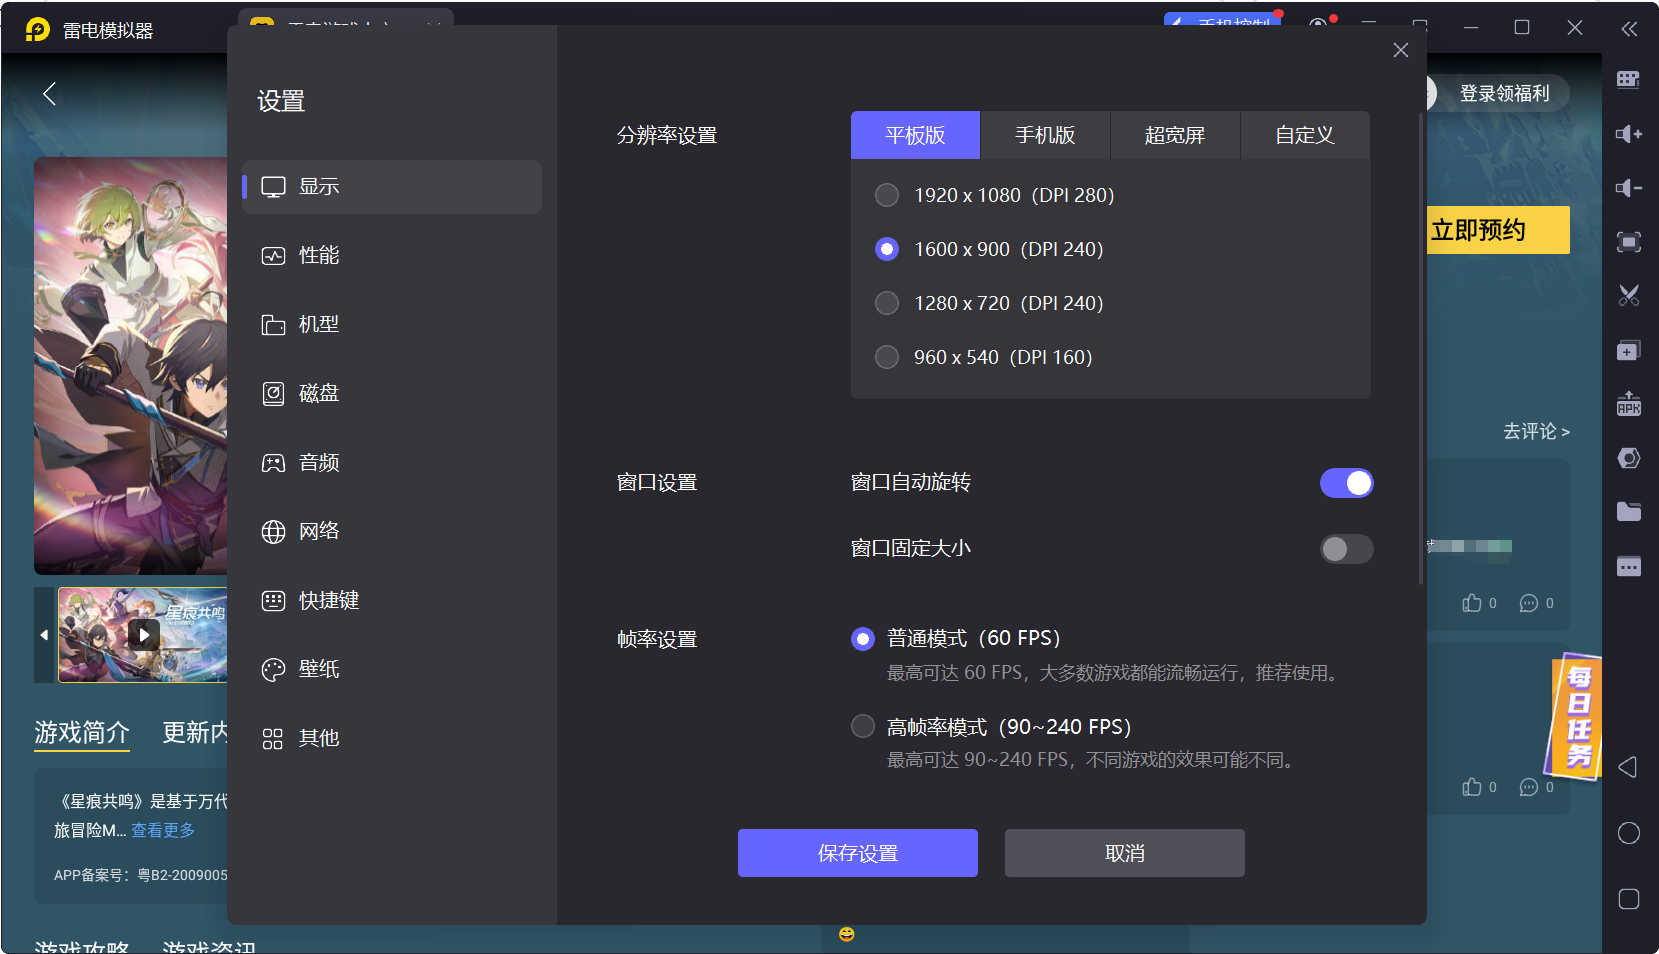Click the 取消 button
This screenshot has width=1659, height=954.
[1125, 853]
